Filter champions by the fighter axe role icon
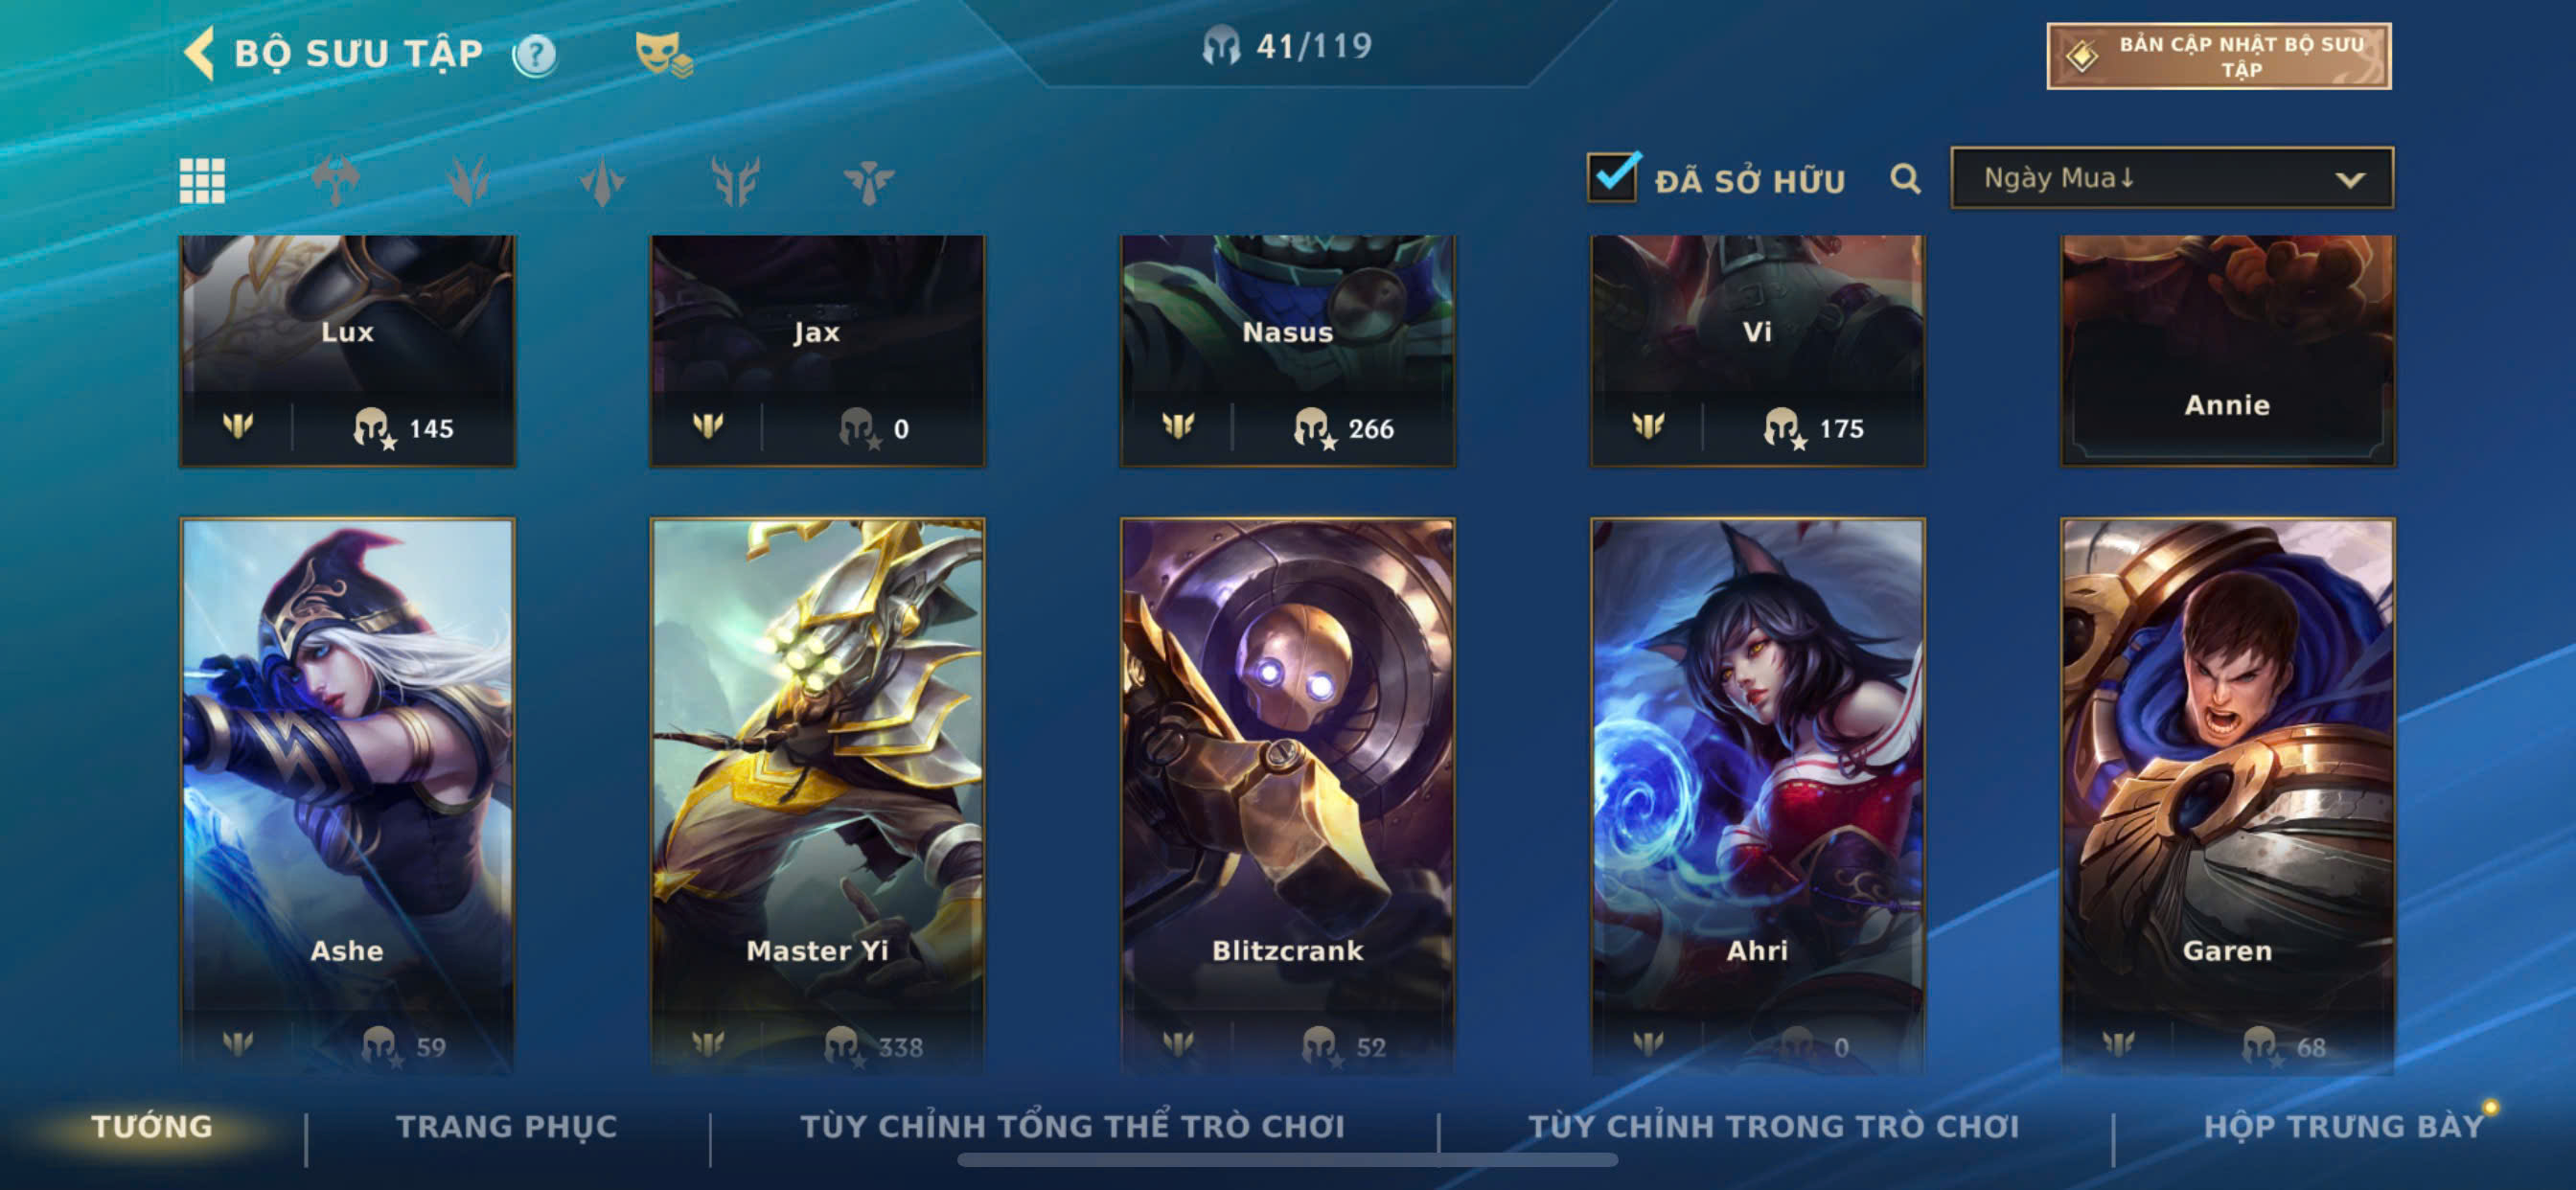 pyautogui.click(x=336, y=181)
